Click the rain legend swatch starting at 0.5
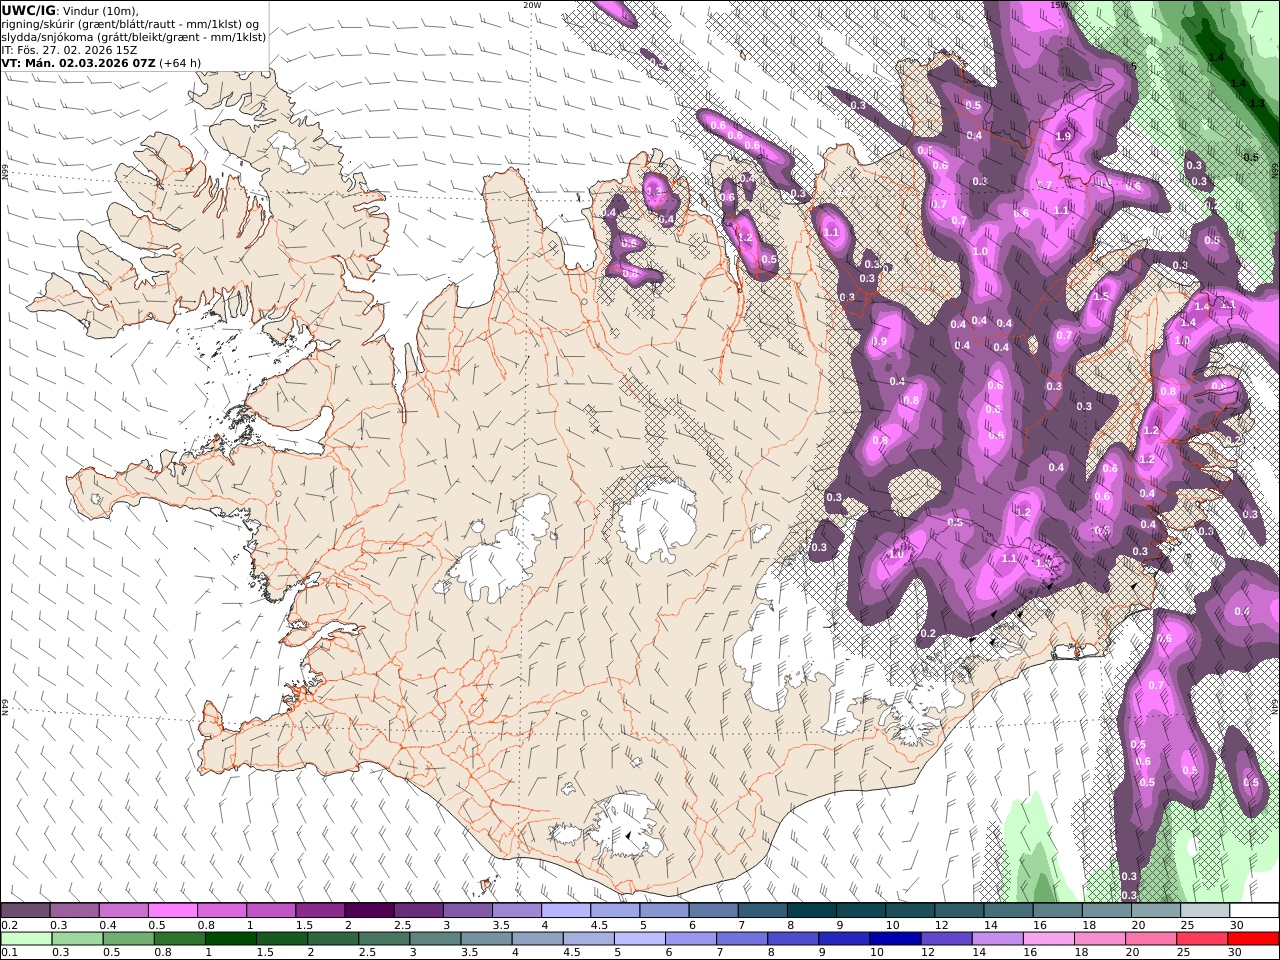The width and height of the screenshot is (1280, 960). coord(128,939)
